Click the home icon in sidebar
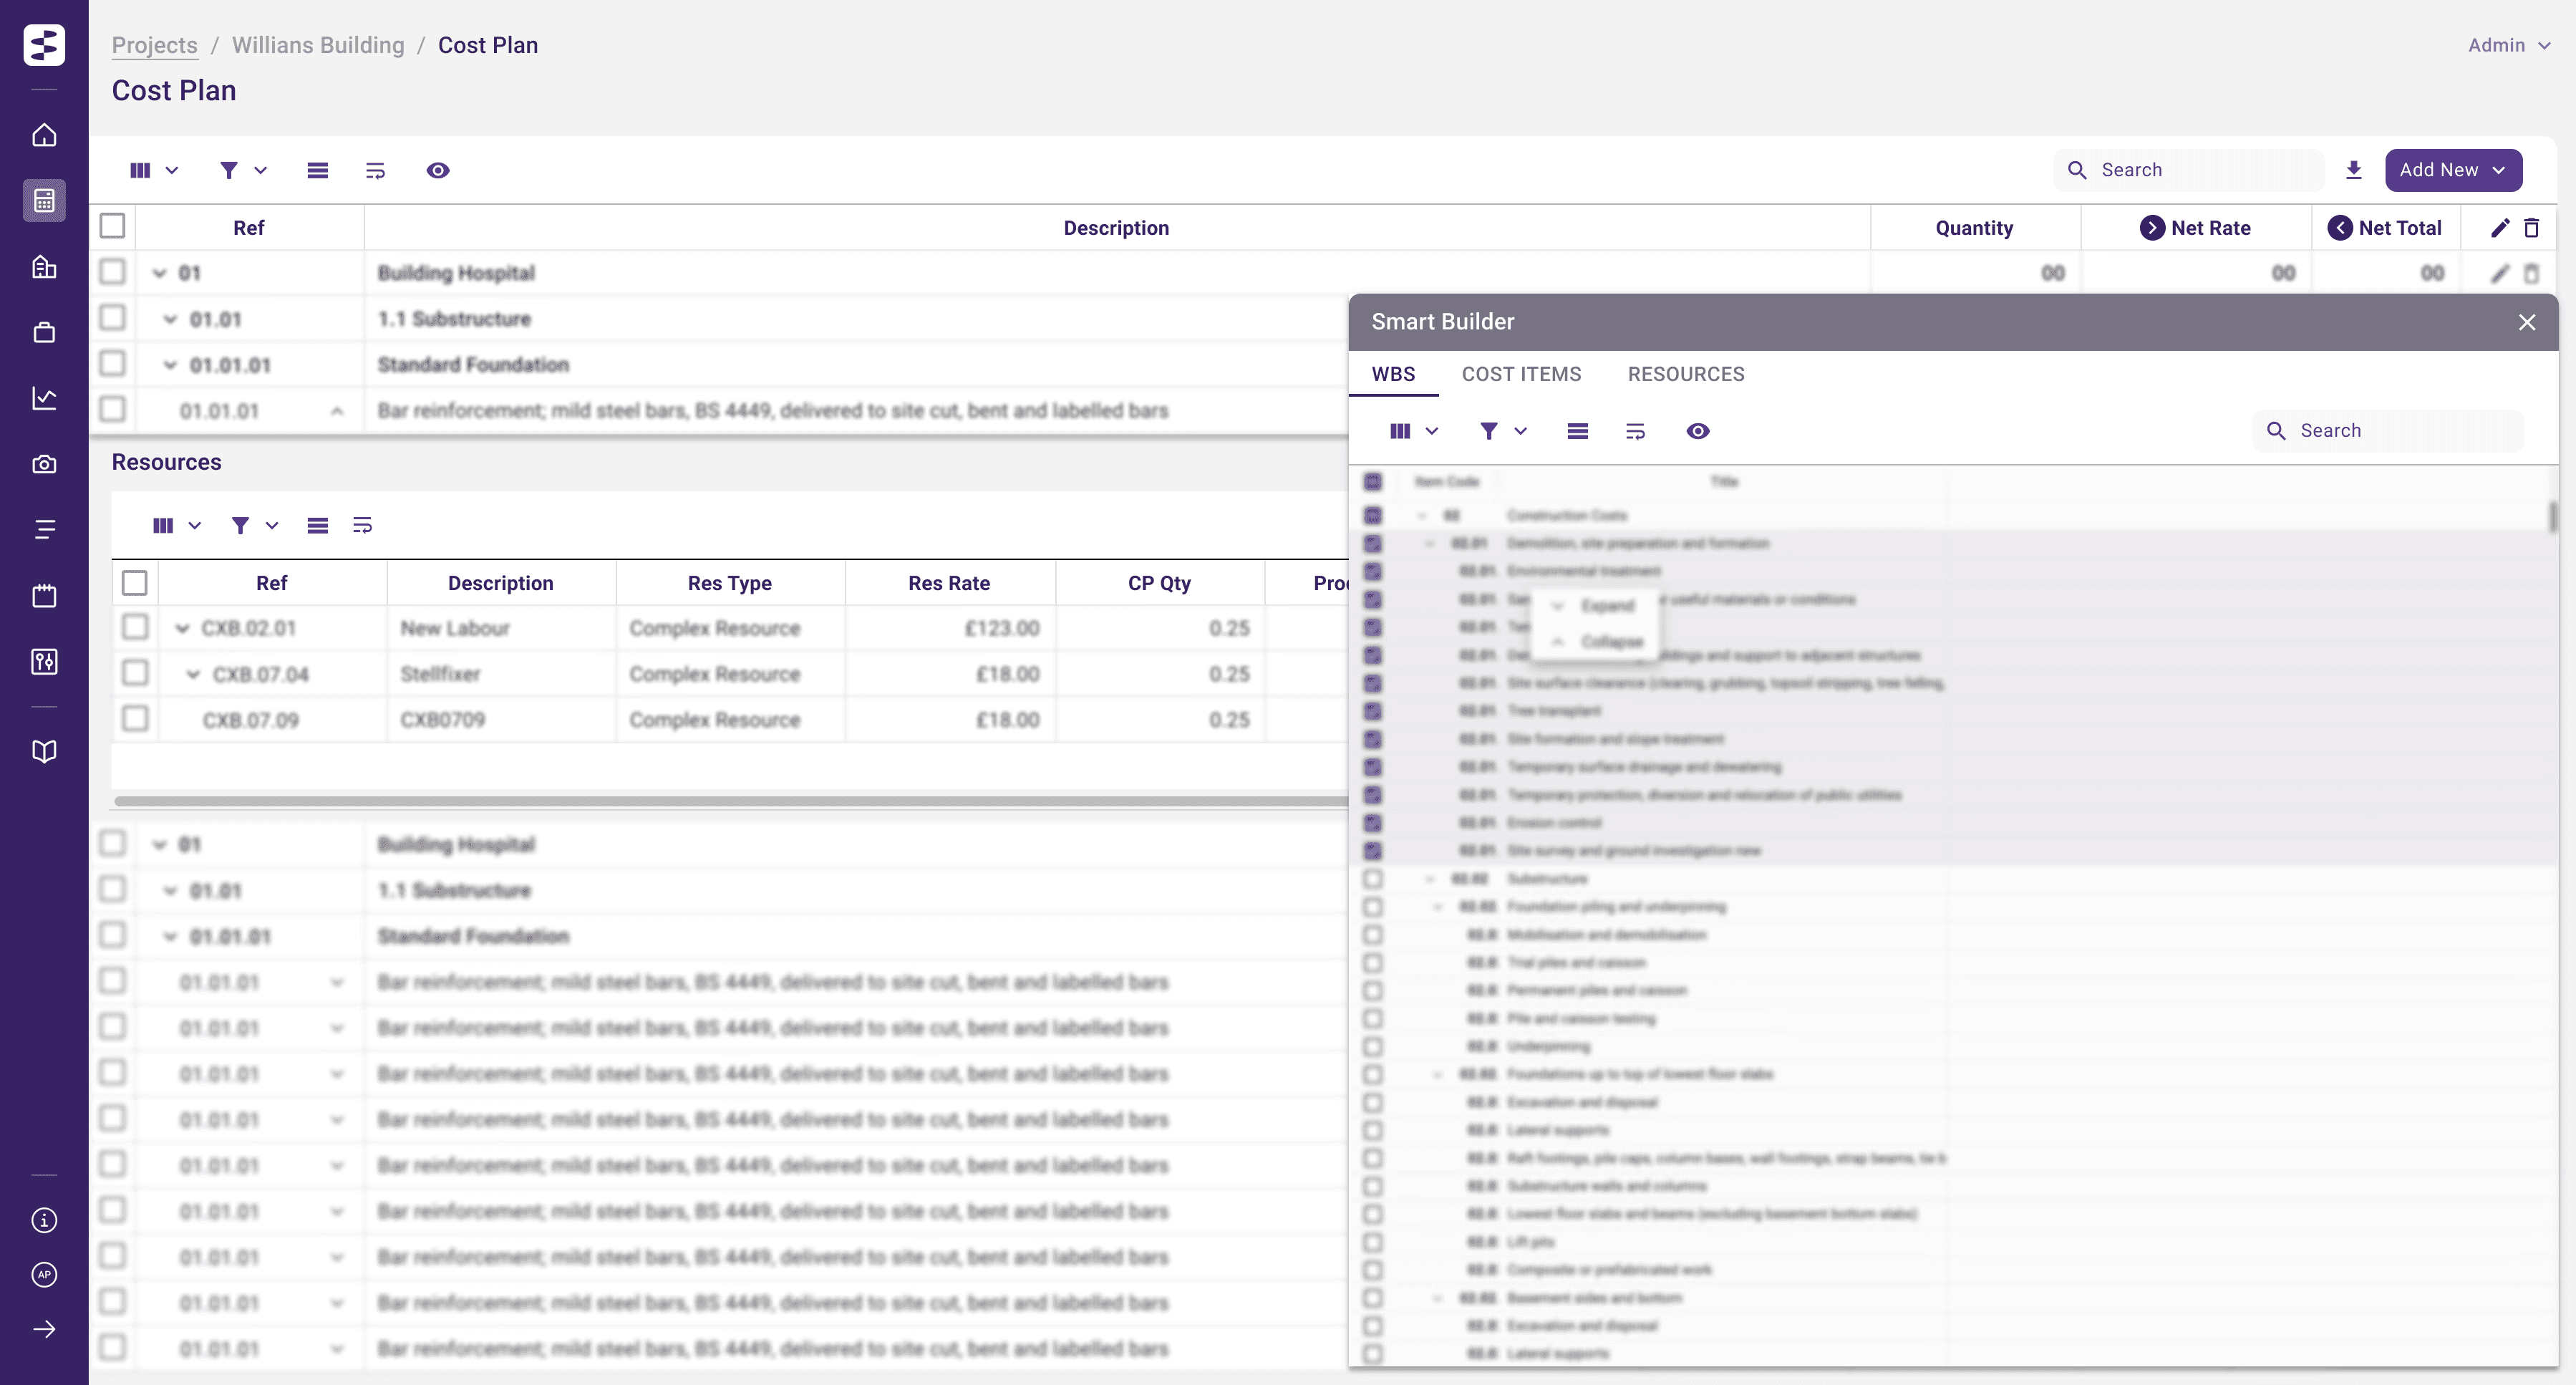Image resolution: width=2576 pixels, height=1385 pixels. tap(44, 135)
